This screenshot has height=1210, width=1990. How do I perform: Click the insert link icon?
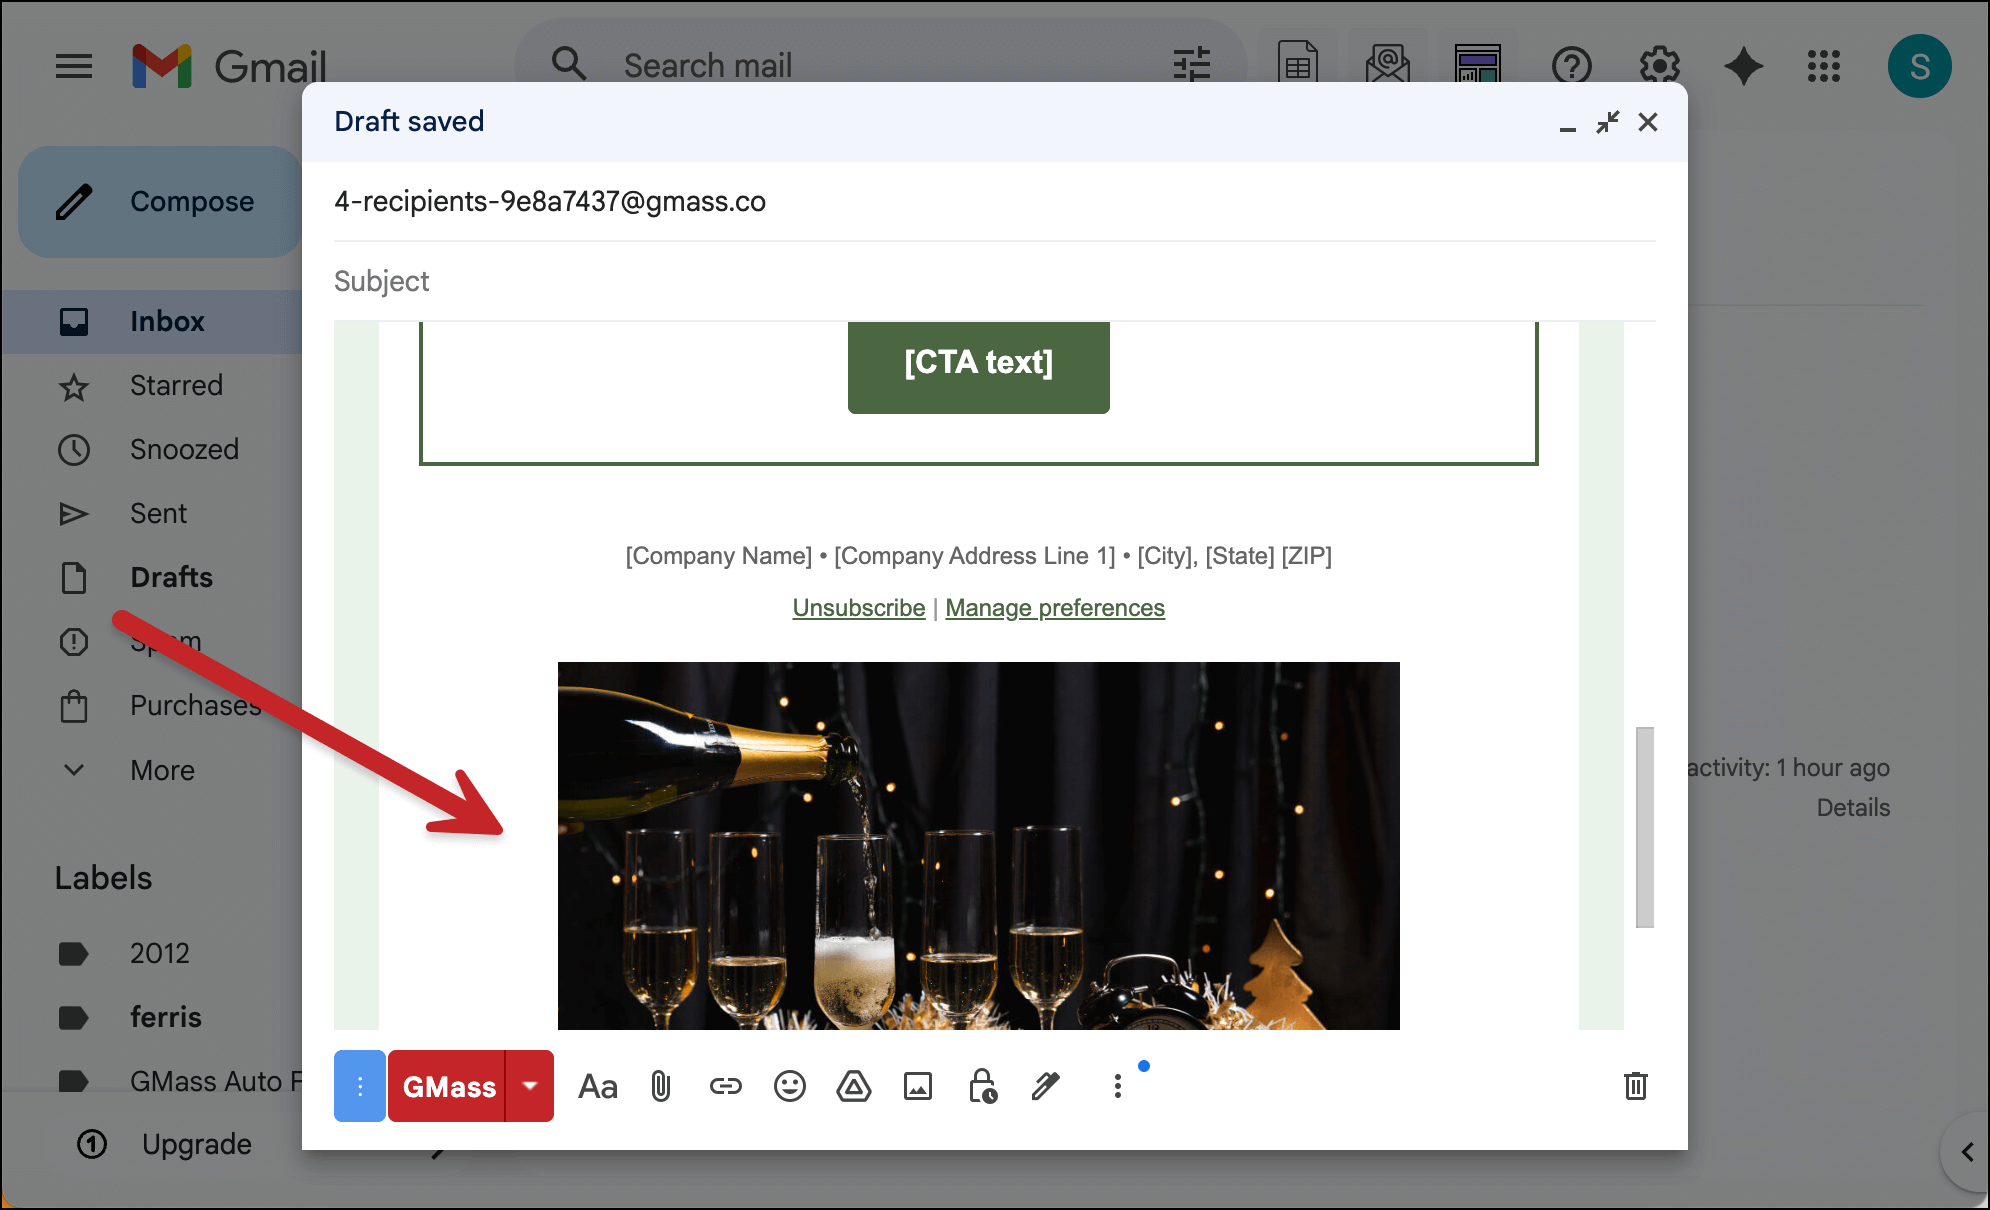point(726,1086)
